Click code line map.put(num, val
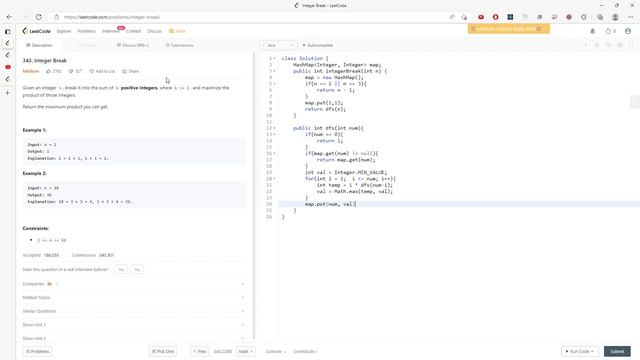The height and width of the screenshot is (360, 640). [x=330, y=204]
